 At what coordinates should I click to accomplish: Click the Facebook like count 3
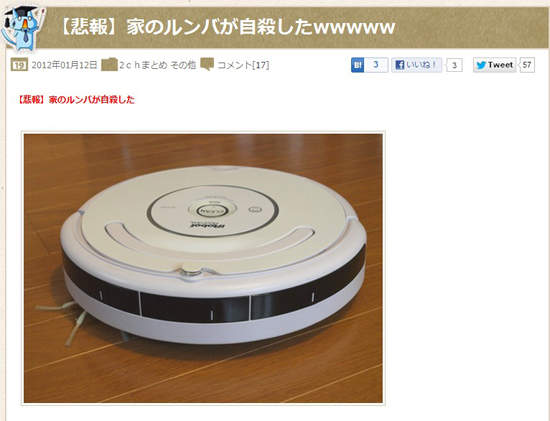(455, 65)
